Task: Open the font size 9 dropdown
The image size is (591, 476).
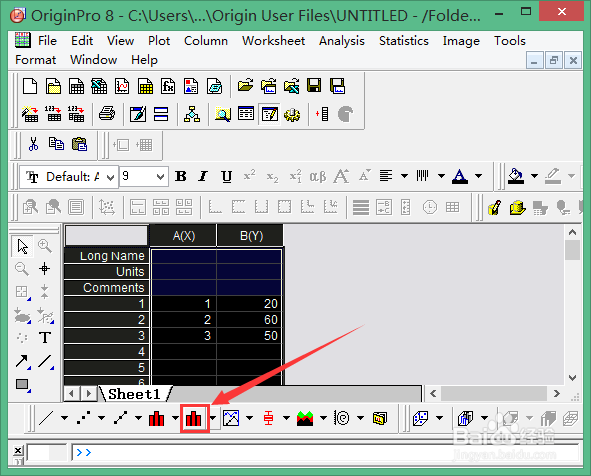Action: pyautogui.click(x=160, y=177)
